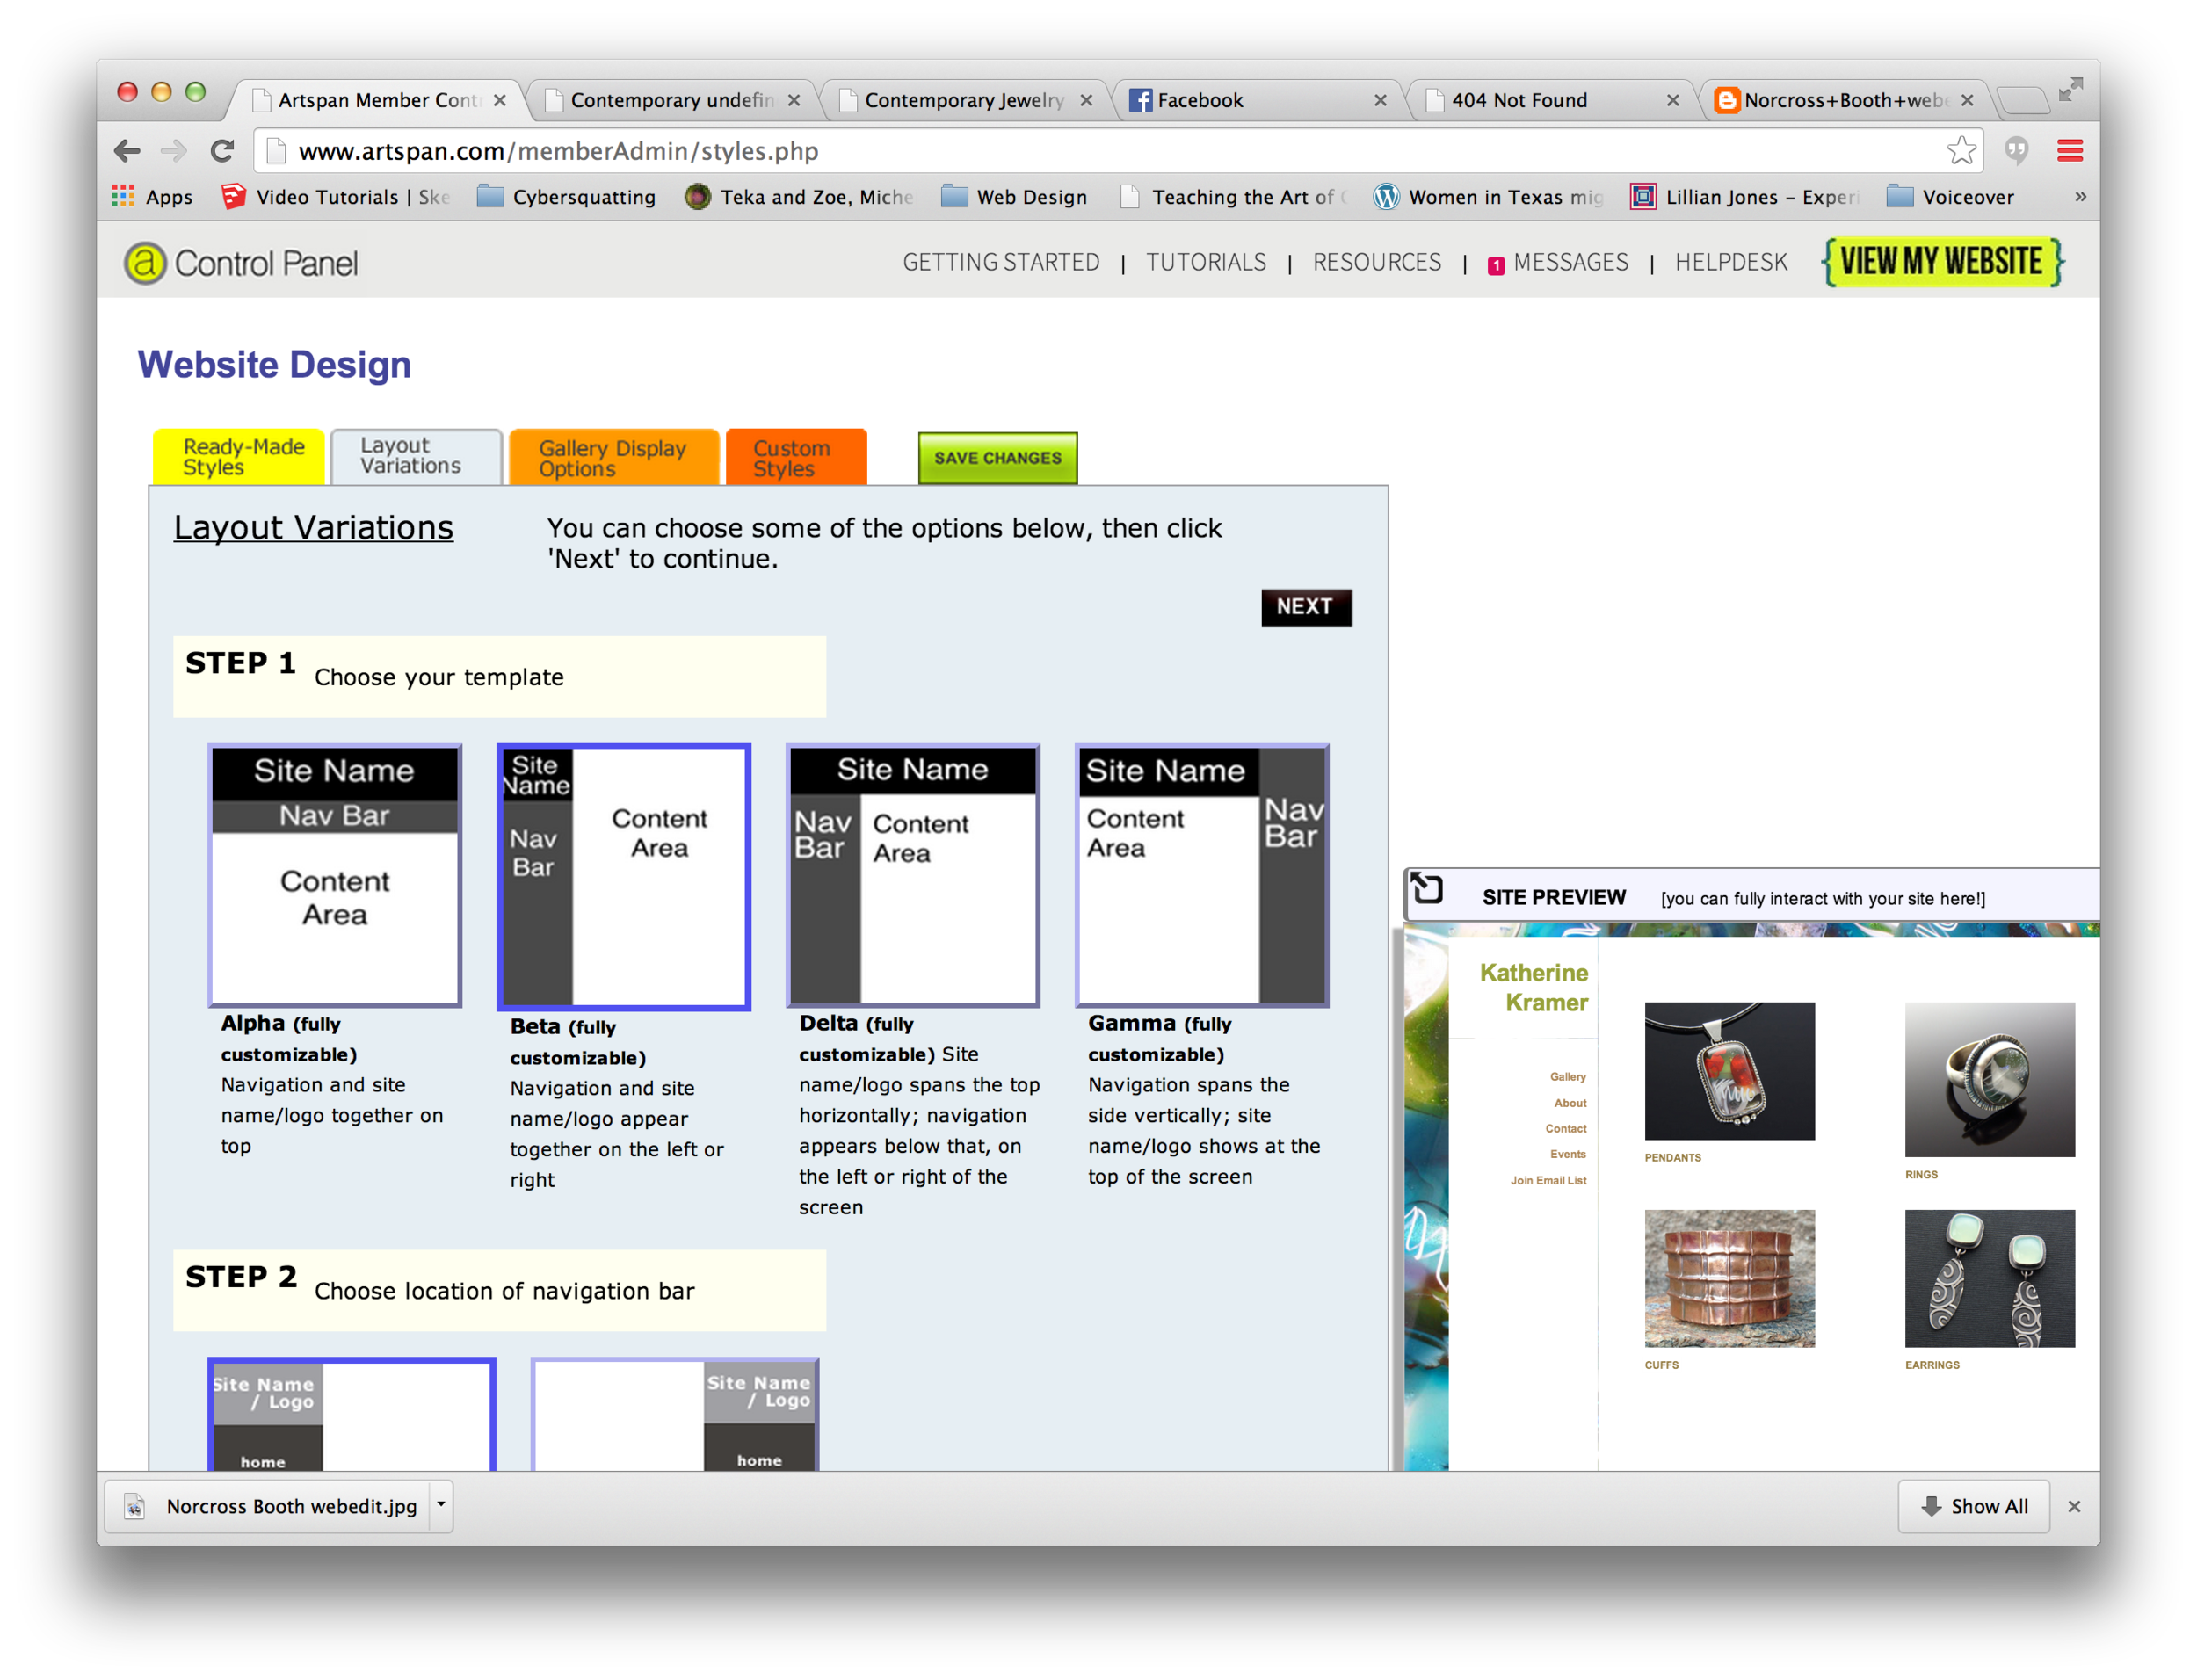Switch to Gallery Display Options tab
This screenshot has height=1680, width=2197.
[613, 458]
